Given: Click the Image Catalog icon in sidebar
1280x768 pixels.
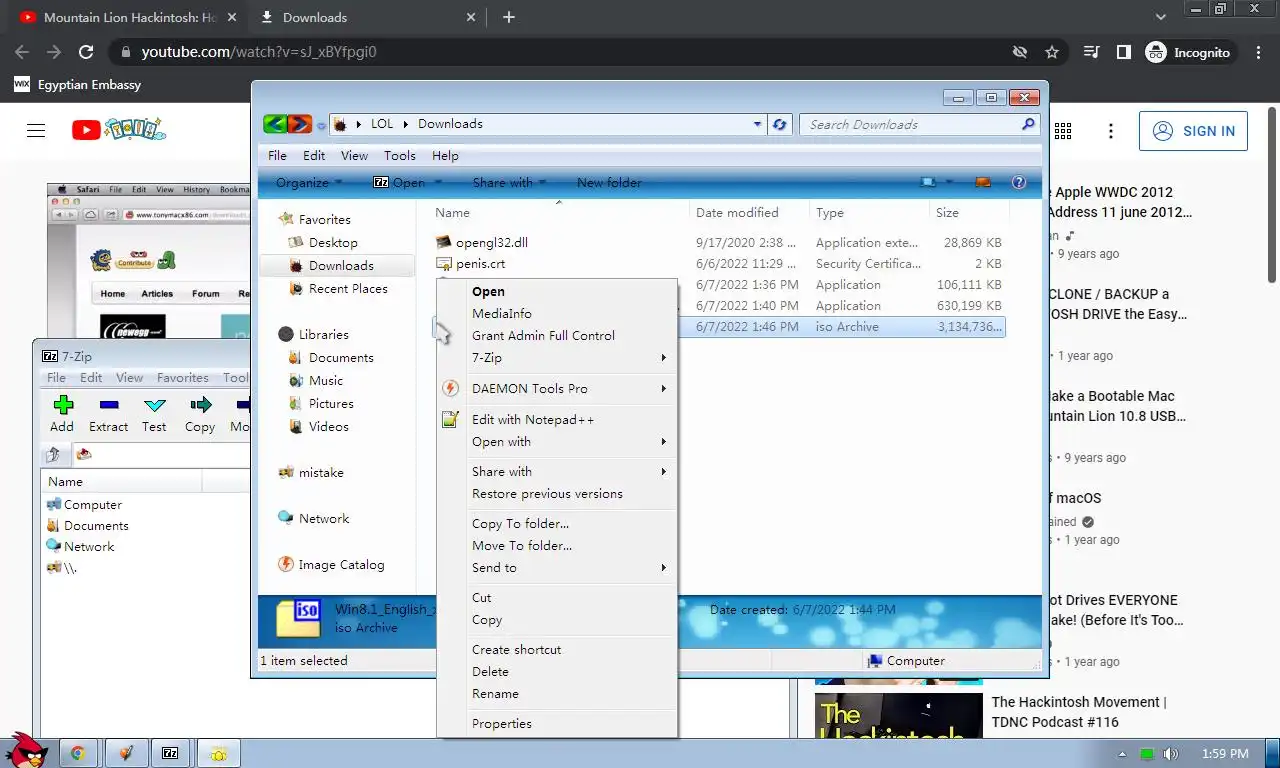Looking at the screenshot, I should [x=286, y=565].
